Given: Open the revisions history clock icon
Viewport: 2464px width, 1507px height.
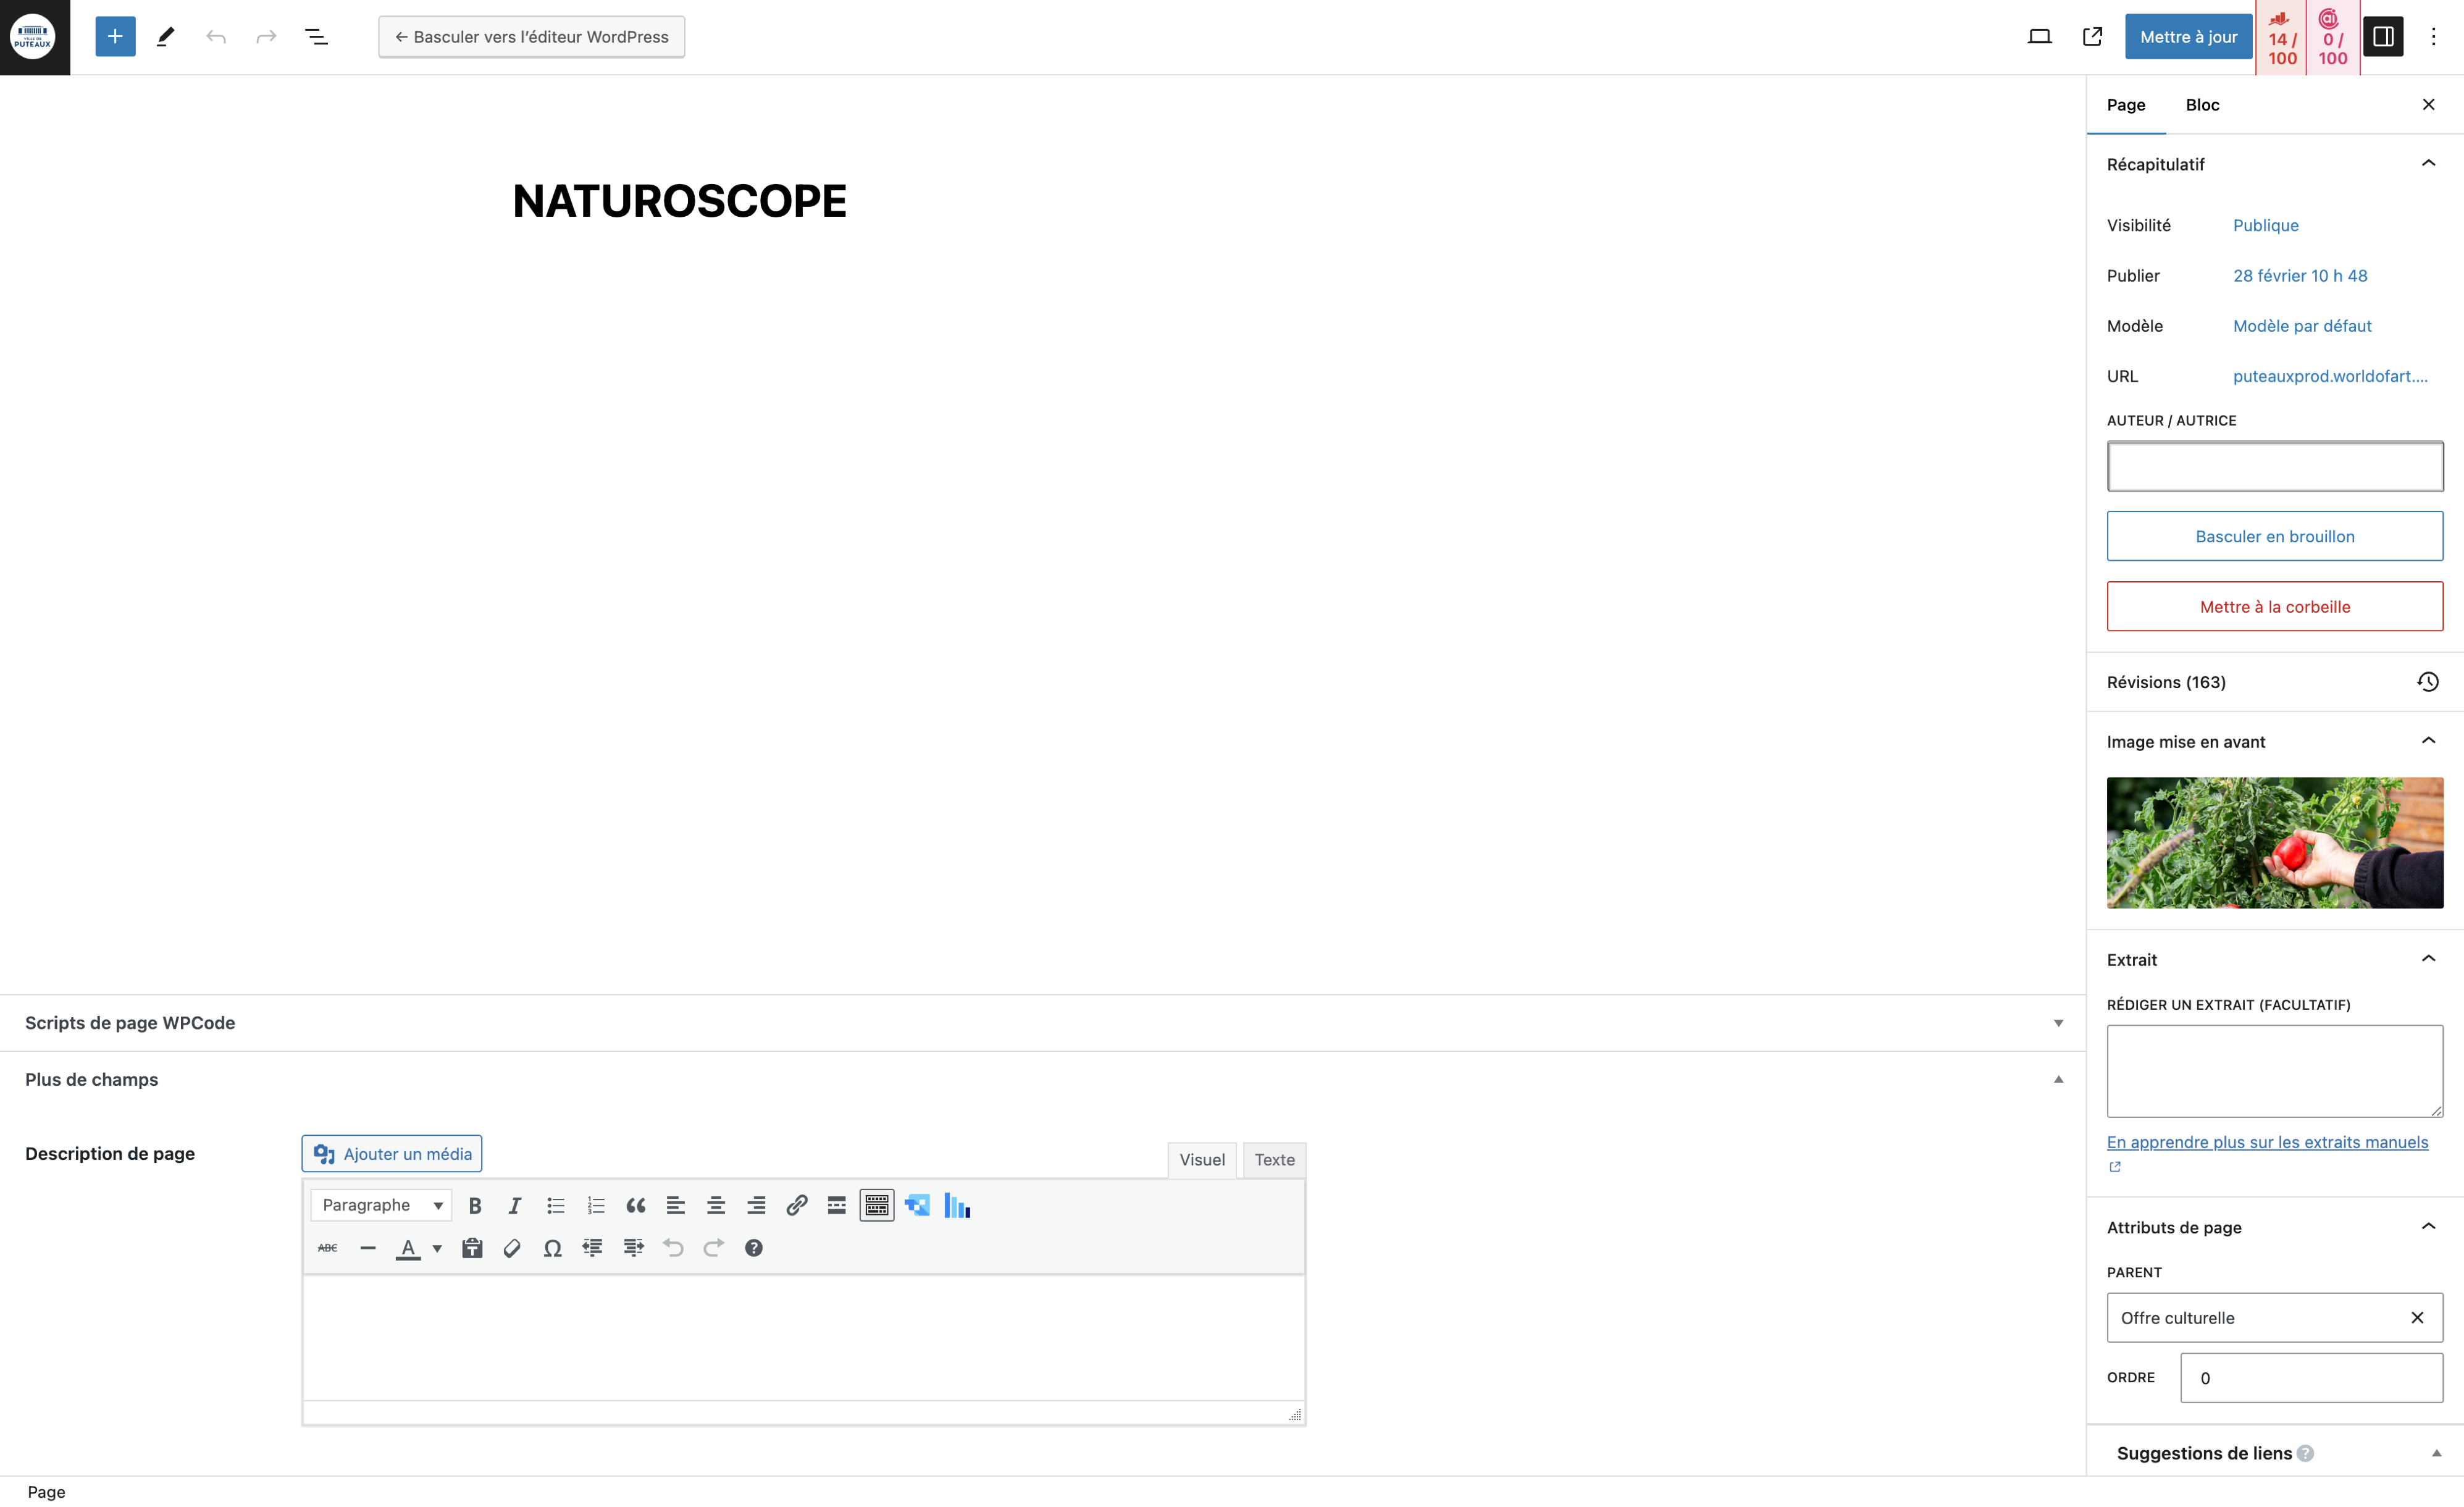Looking at the screenshot, I should [x=2427, y=682].
